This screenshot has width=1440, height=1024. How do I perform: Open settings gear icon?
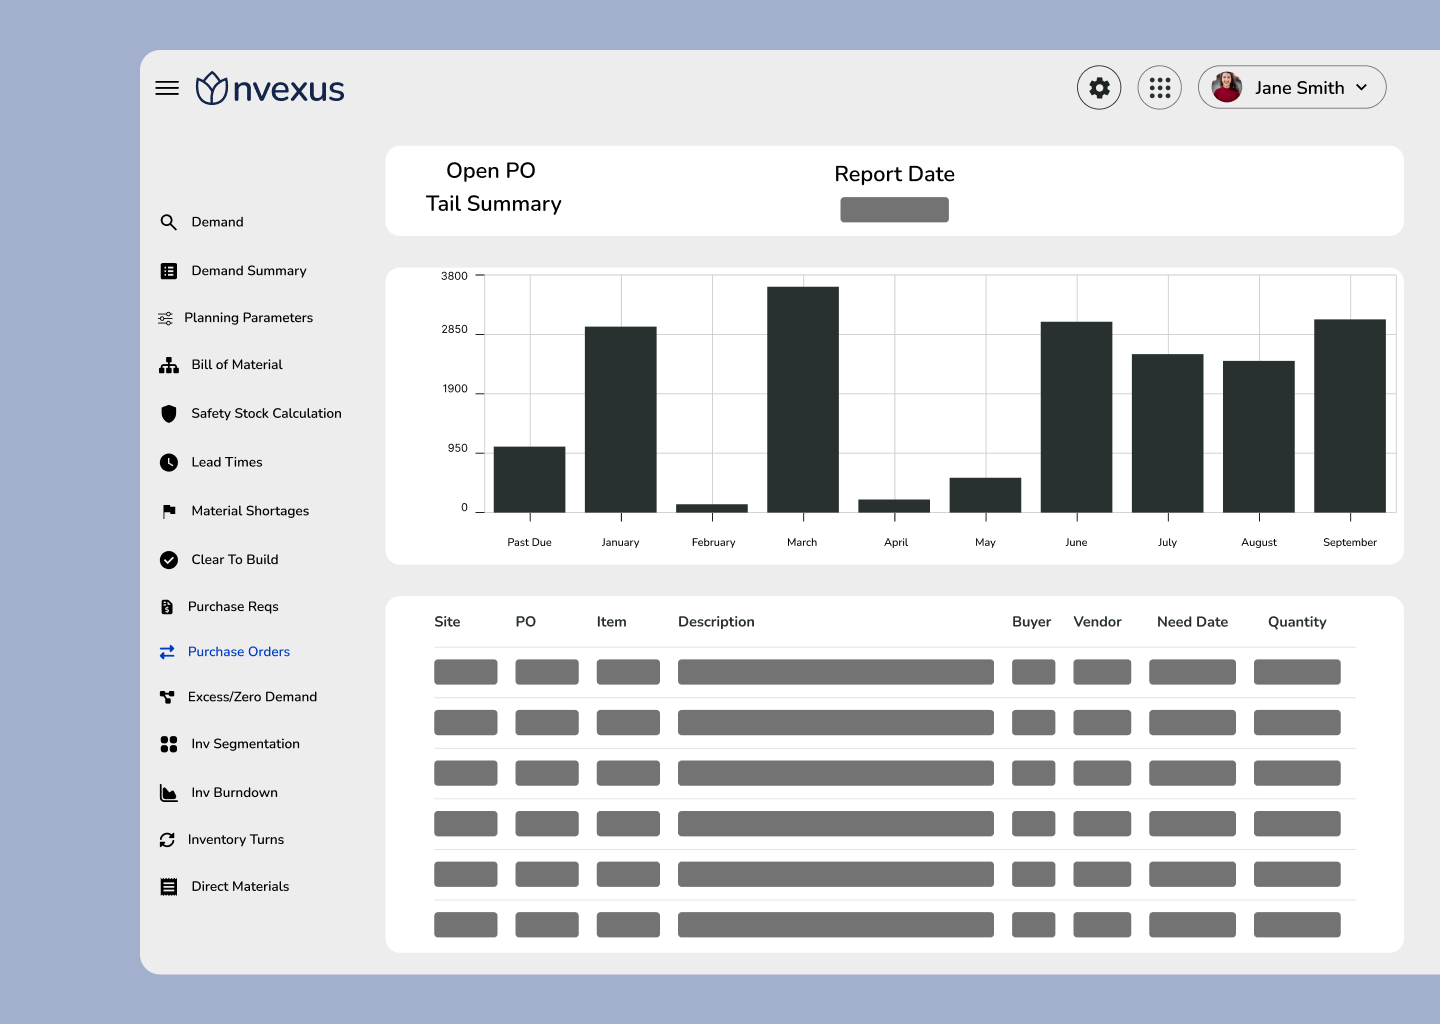[x=1099, y=88]
